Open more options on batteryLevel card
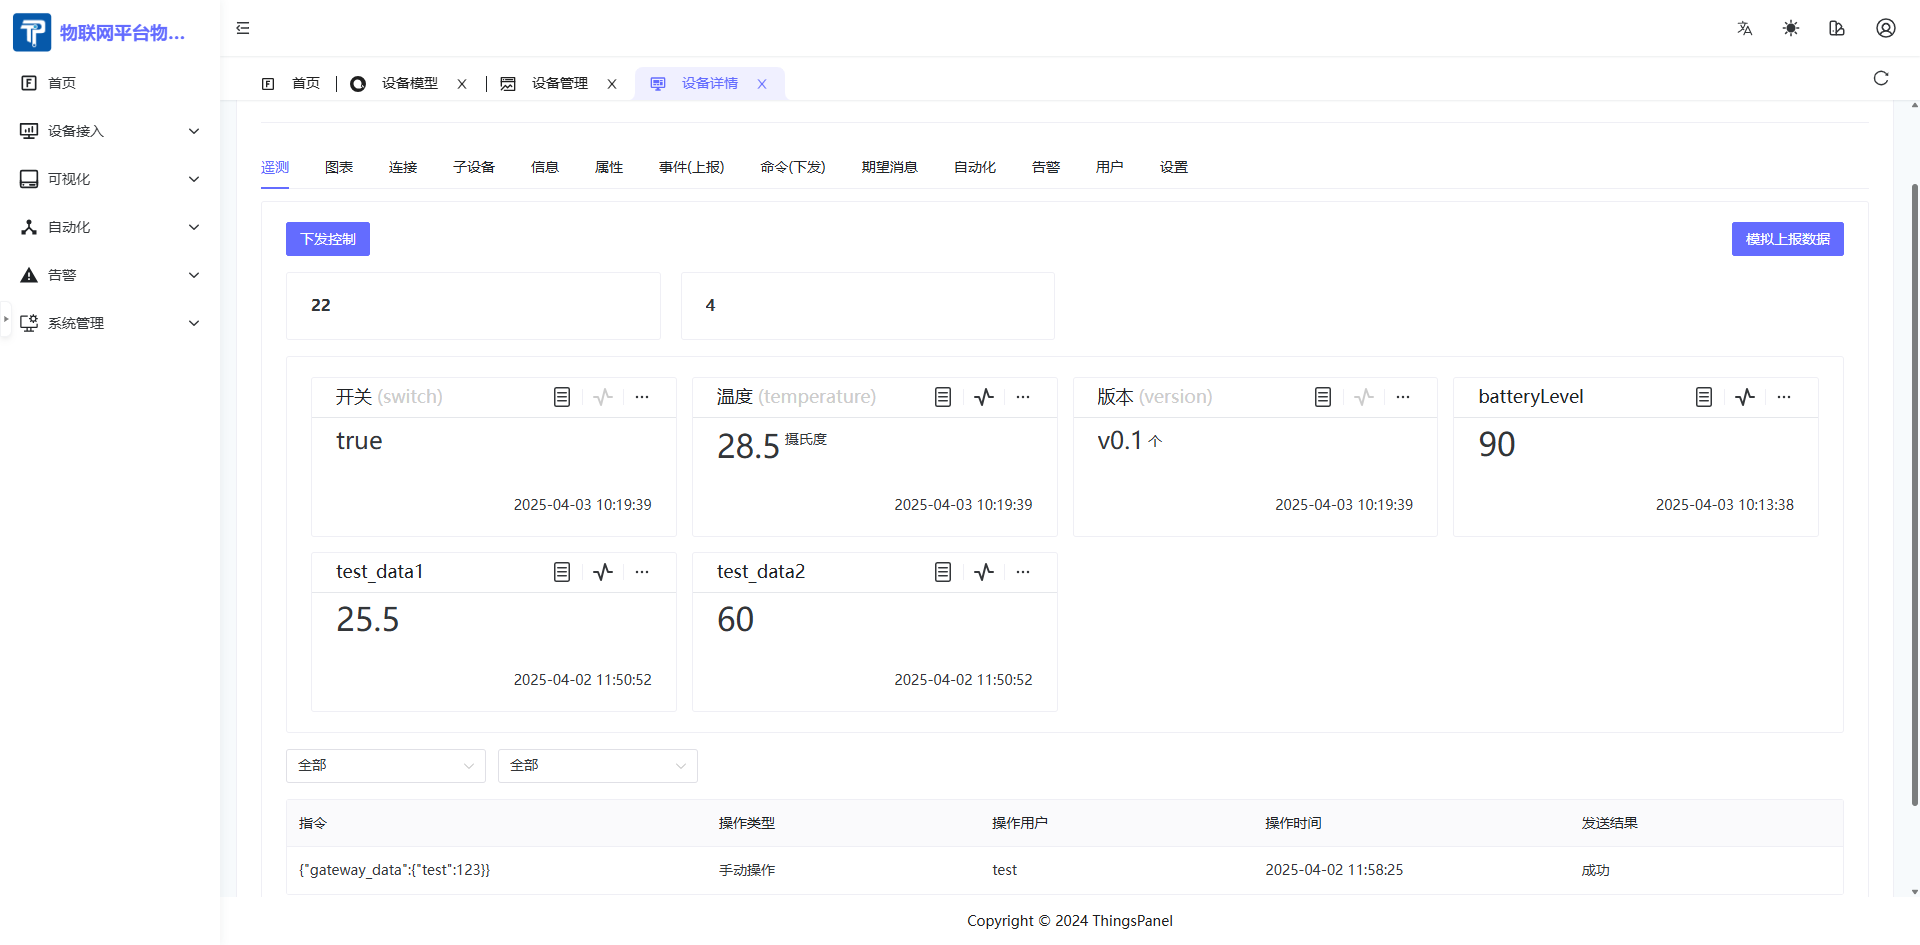Screen dimensions: 1920x945 [x=1784, y=397]
